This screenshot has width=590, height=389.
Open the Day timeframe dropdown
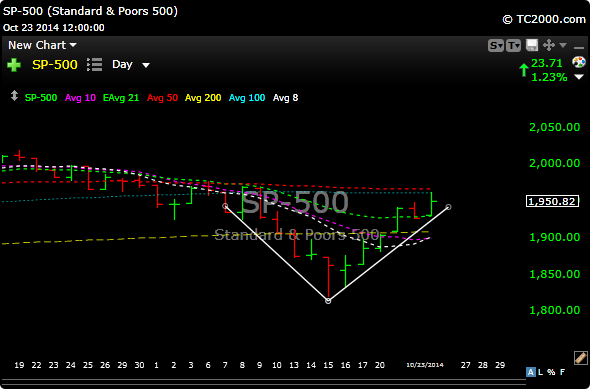click(131, 65)
